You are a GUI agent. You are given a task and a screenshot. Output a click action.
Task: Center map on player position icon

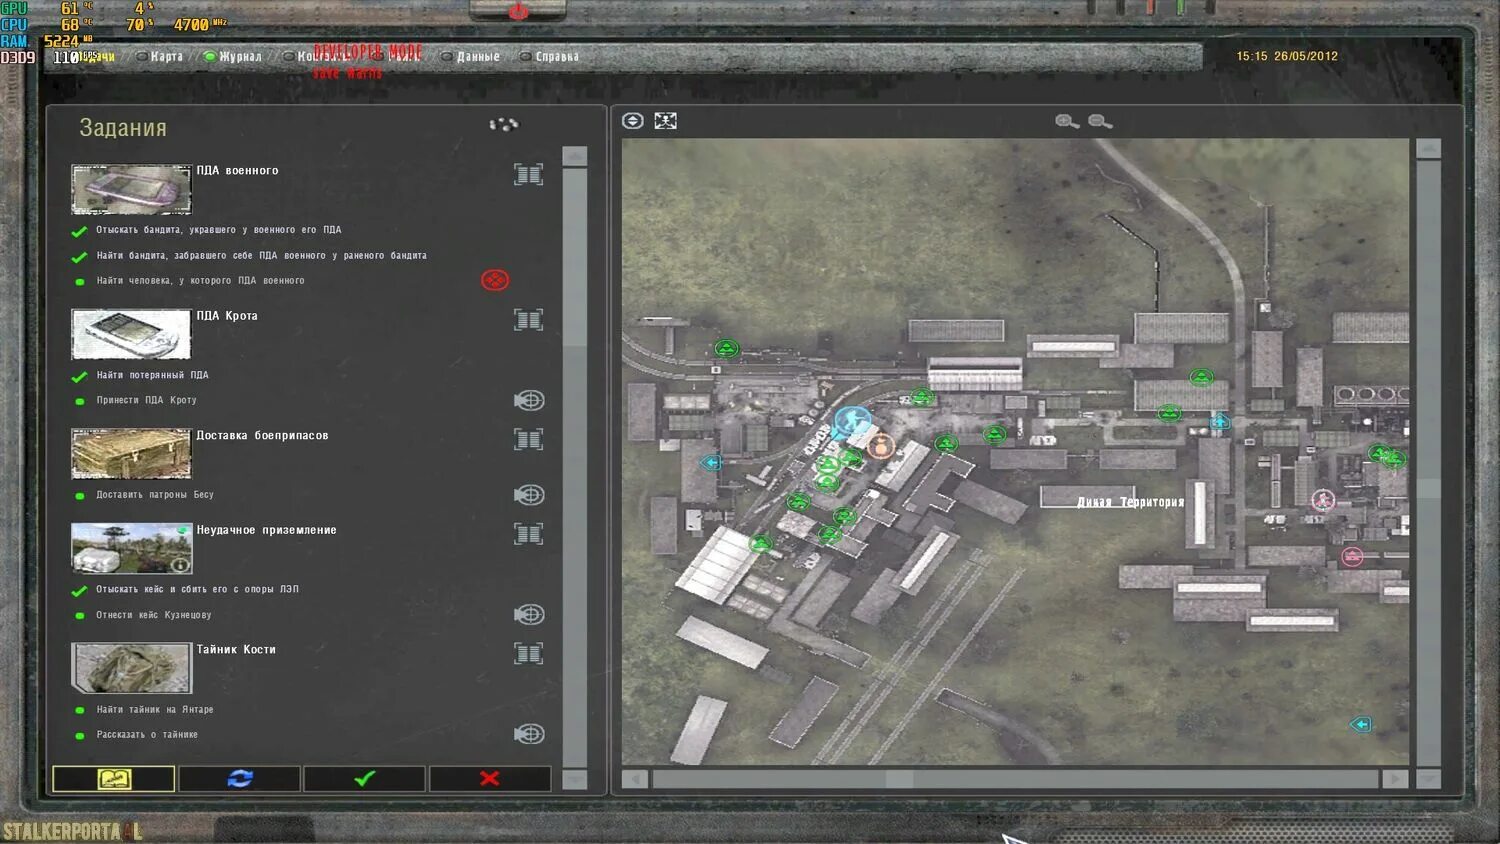(632, 121)
